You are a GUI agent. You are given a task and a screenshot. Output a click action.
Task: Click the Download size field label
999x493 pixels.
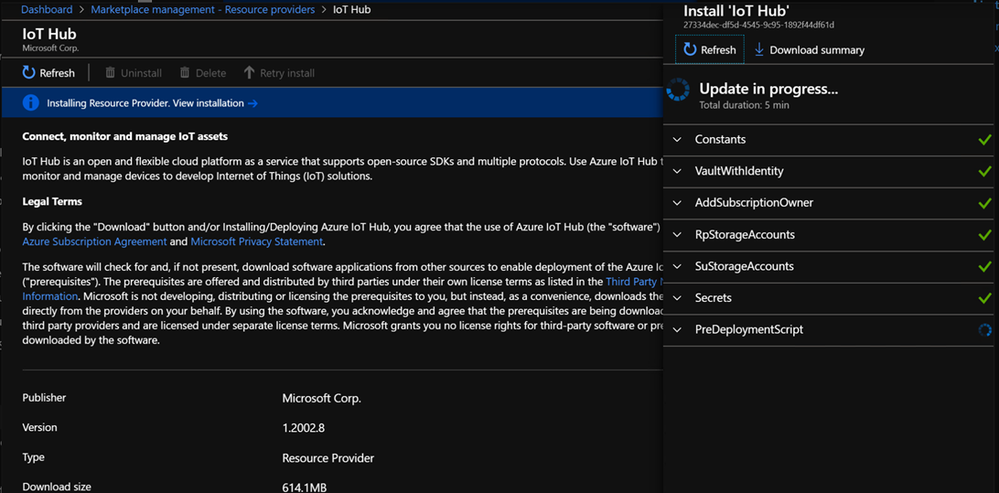(57, 487)
